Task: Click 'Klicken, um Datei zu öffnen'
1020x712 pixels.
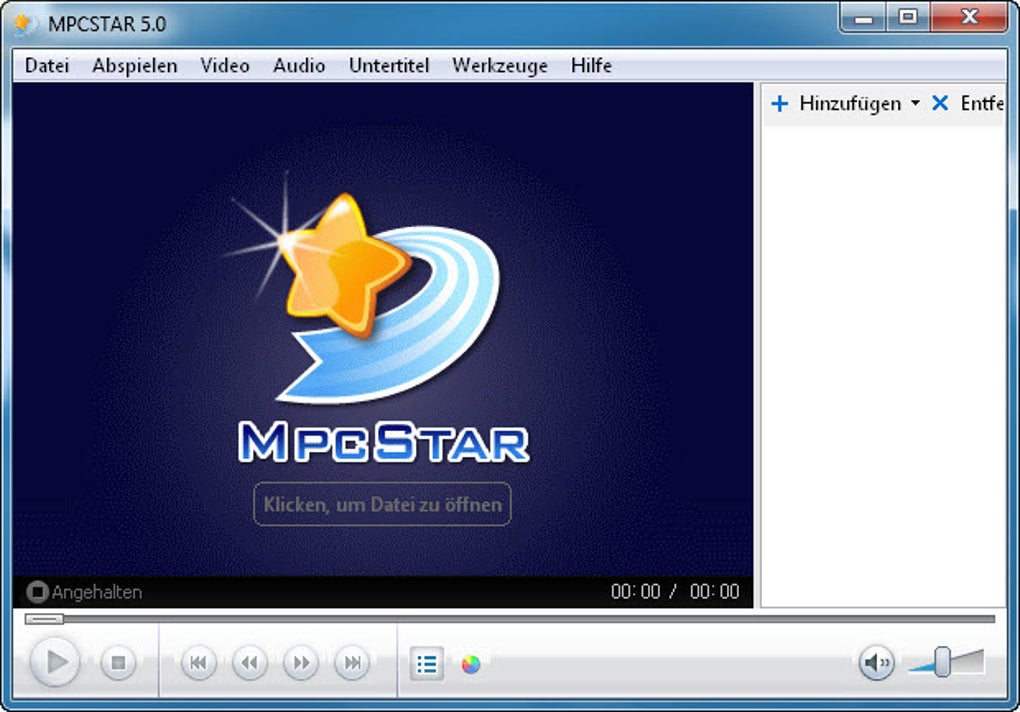Action: tap(382, 504)
